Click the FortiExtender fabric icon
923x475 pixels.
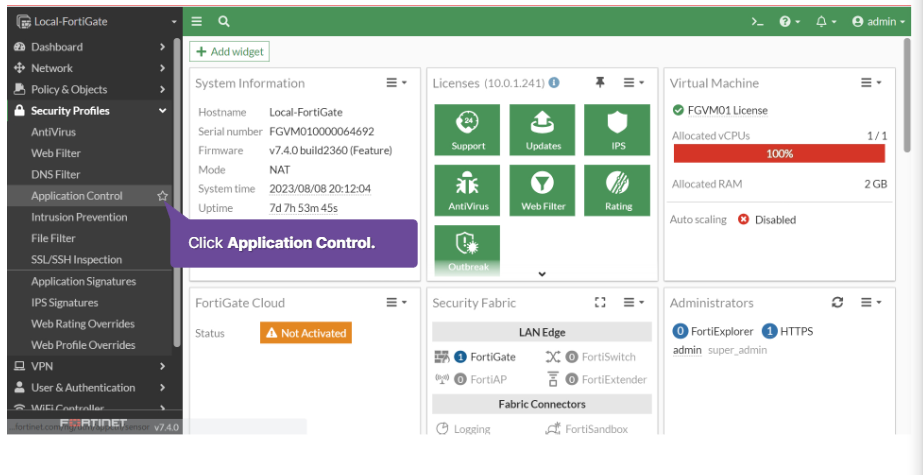click(x=553, y=379)
